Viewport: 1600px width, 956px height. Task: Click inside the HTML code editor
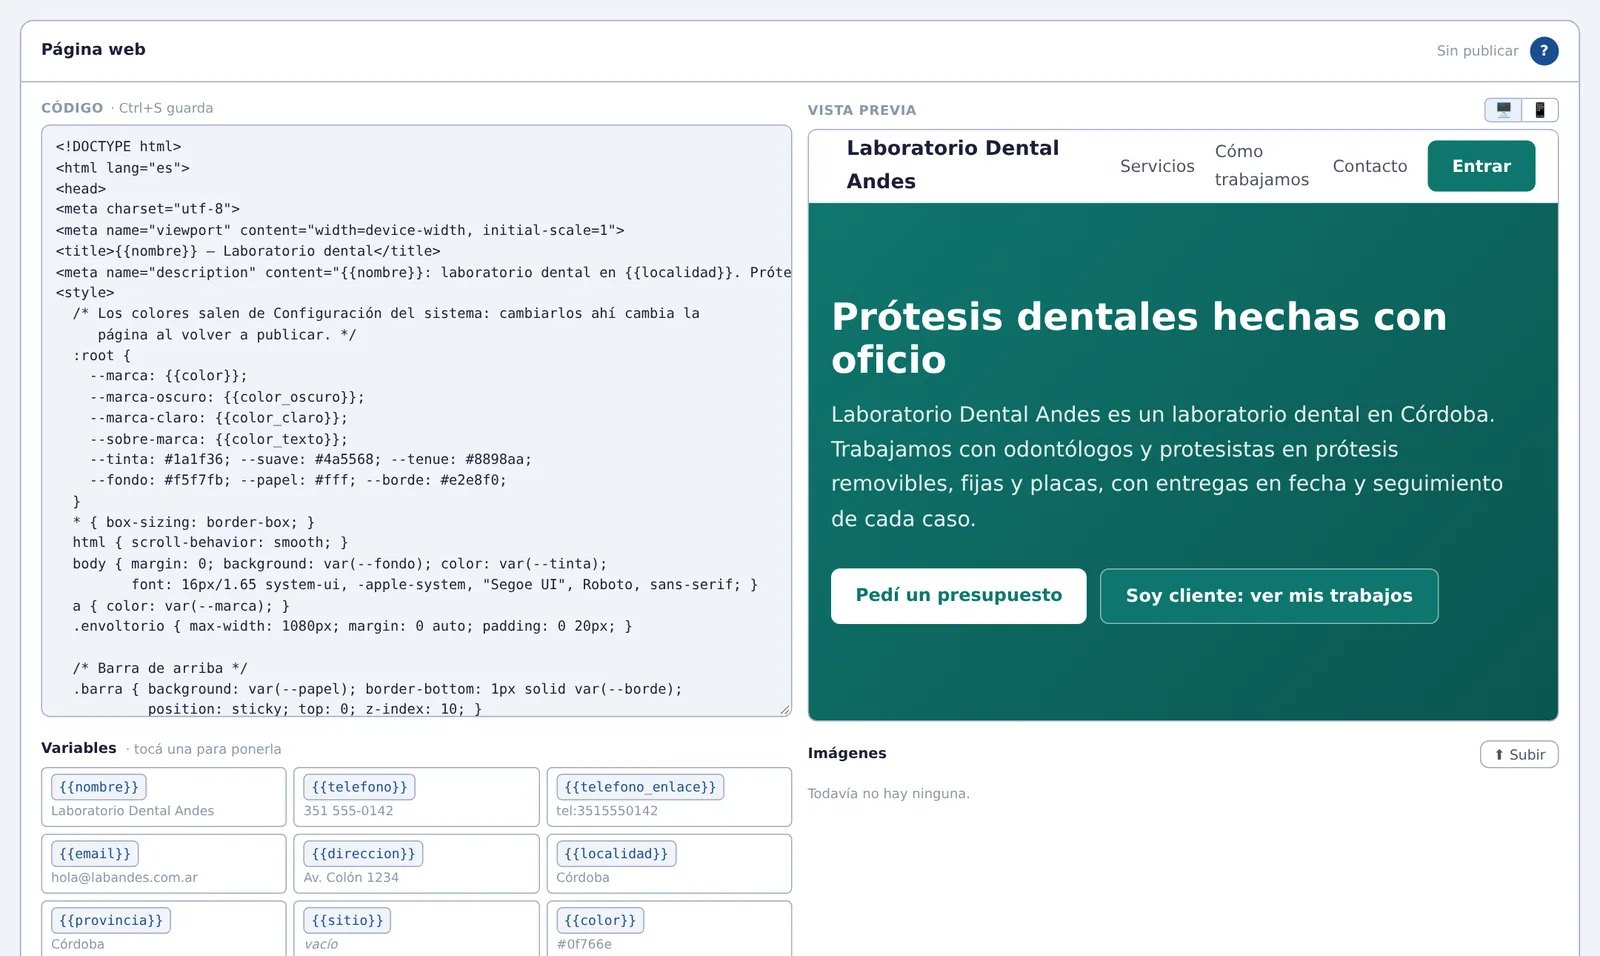pos(416,421)
